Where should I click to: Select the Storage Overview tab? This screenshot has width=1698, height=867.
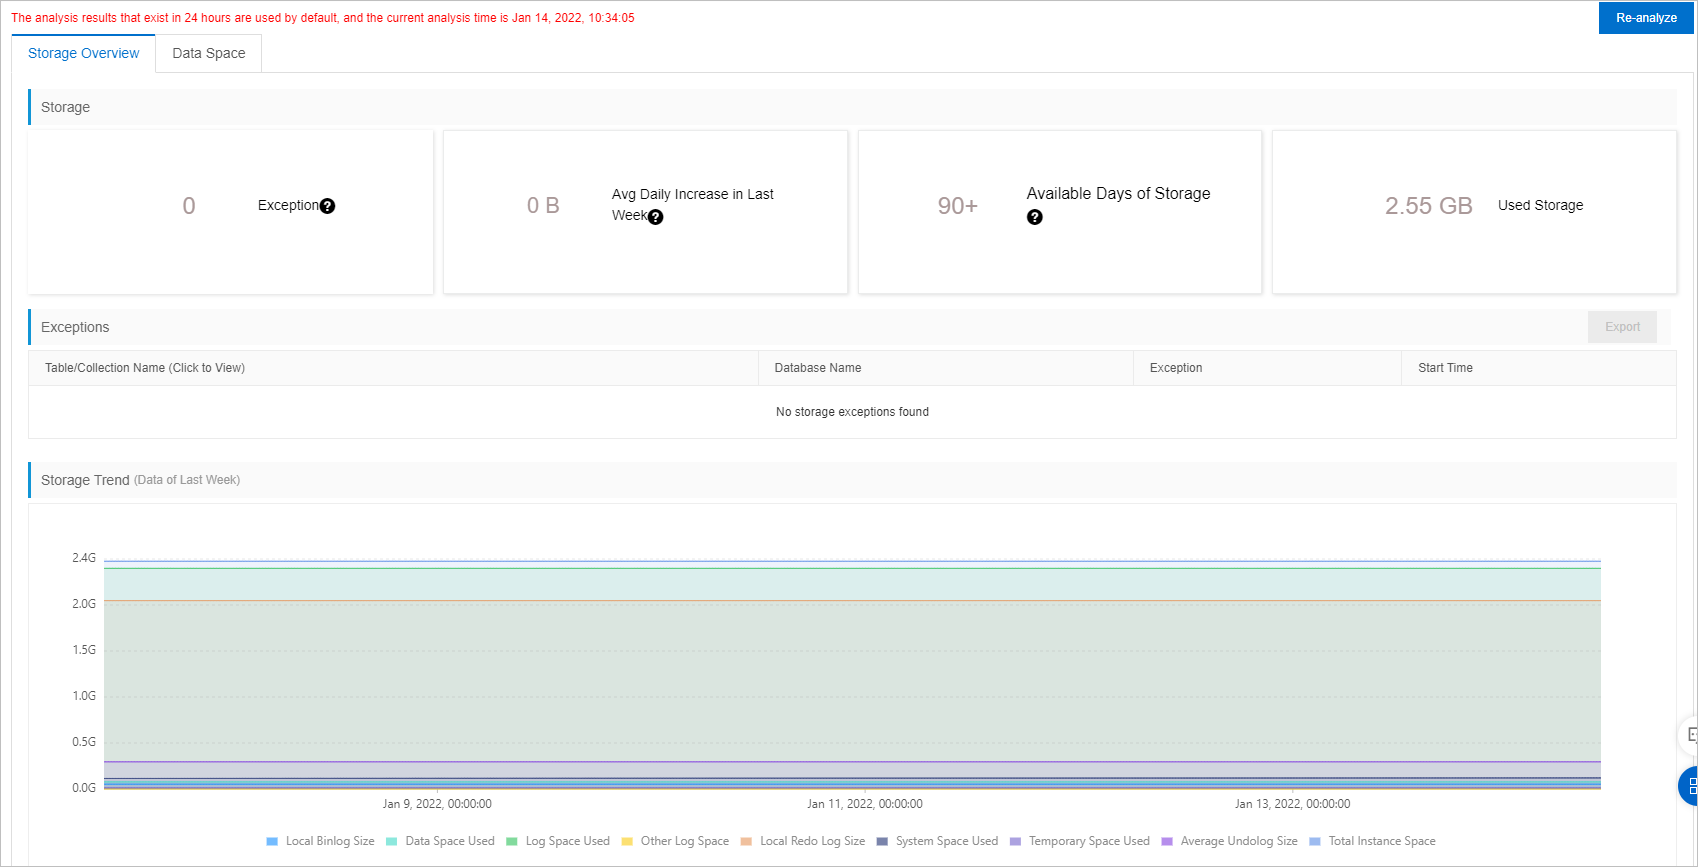[84, 53]
